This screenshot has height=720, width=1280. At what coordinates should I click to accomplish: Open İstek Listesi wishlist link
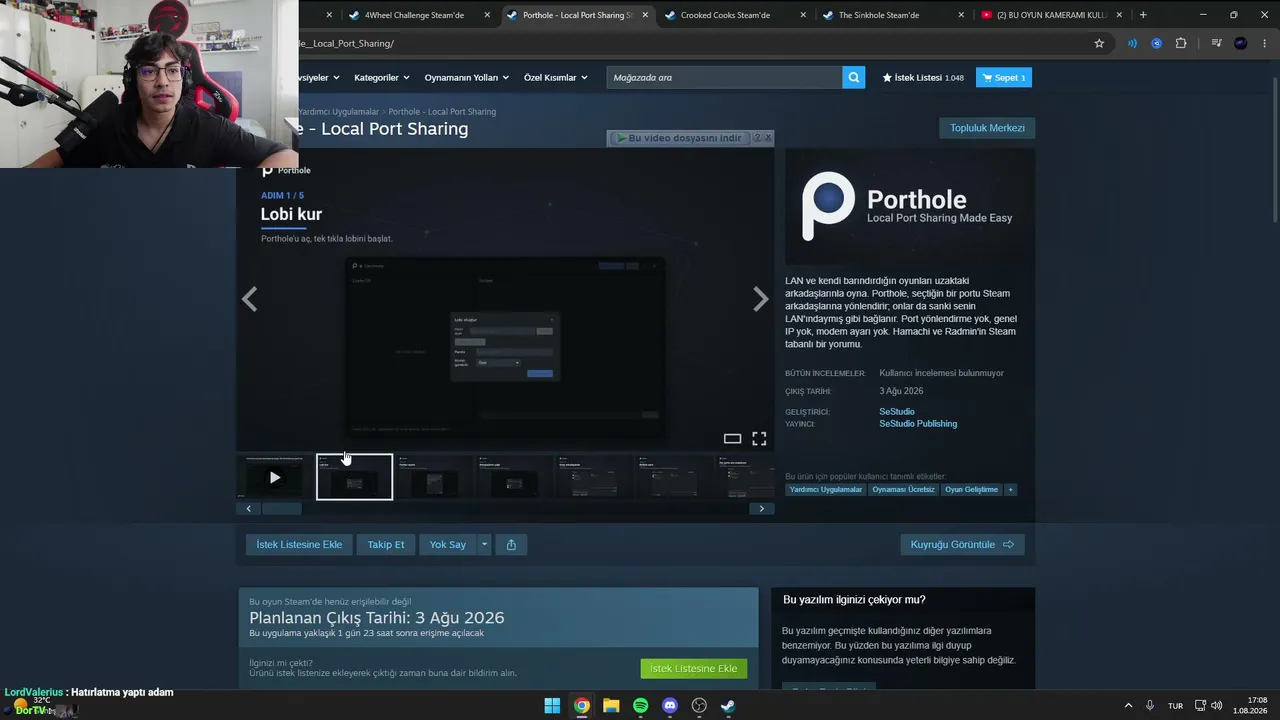pyautogui.click(x=923, y=77)
